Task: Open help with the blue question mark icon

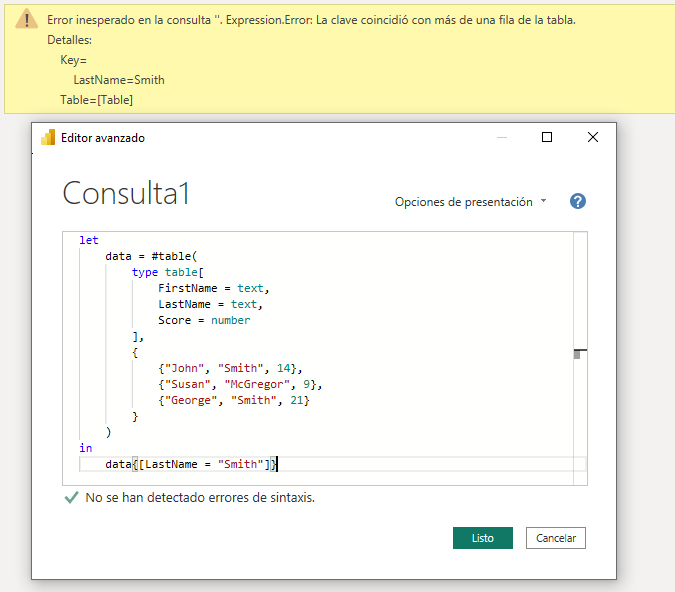Action: coord(577,201)
